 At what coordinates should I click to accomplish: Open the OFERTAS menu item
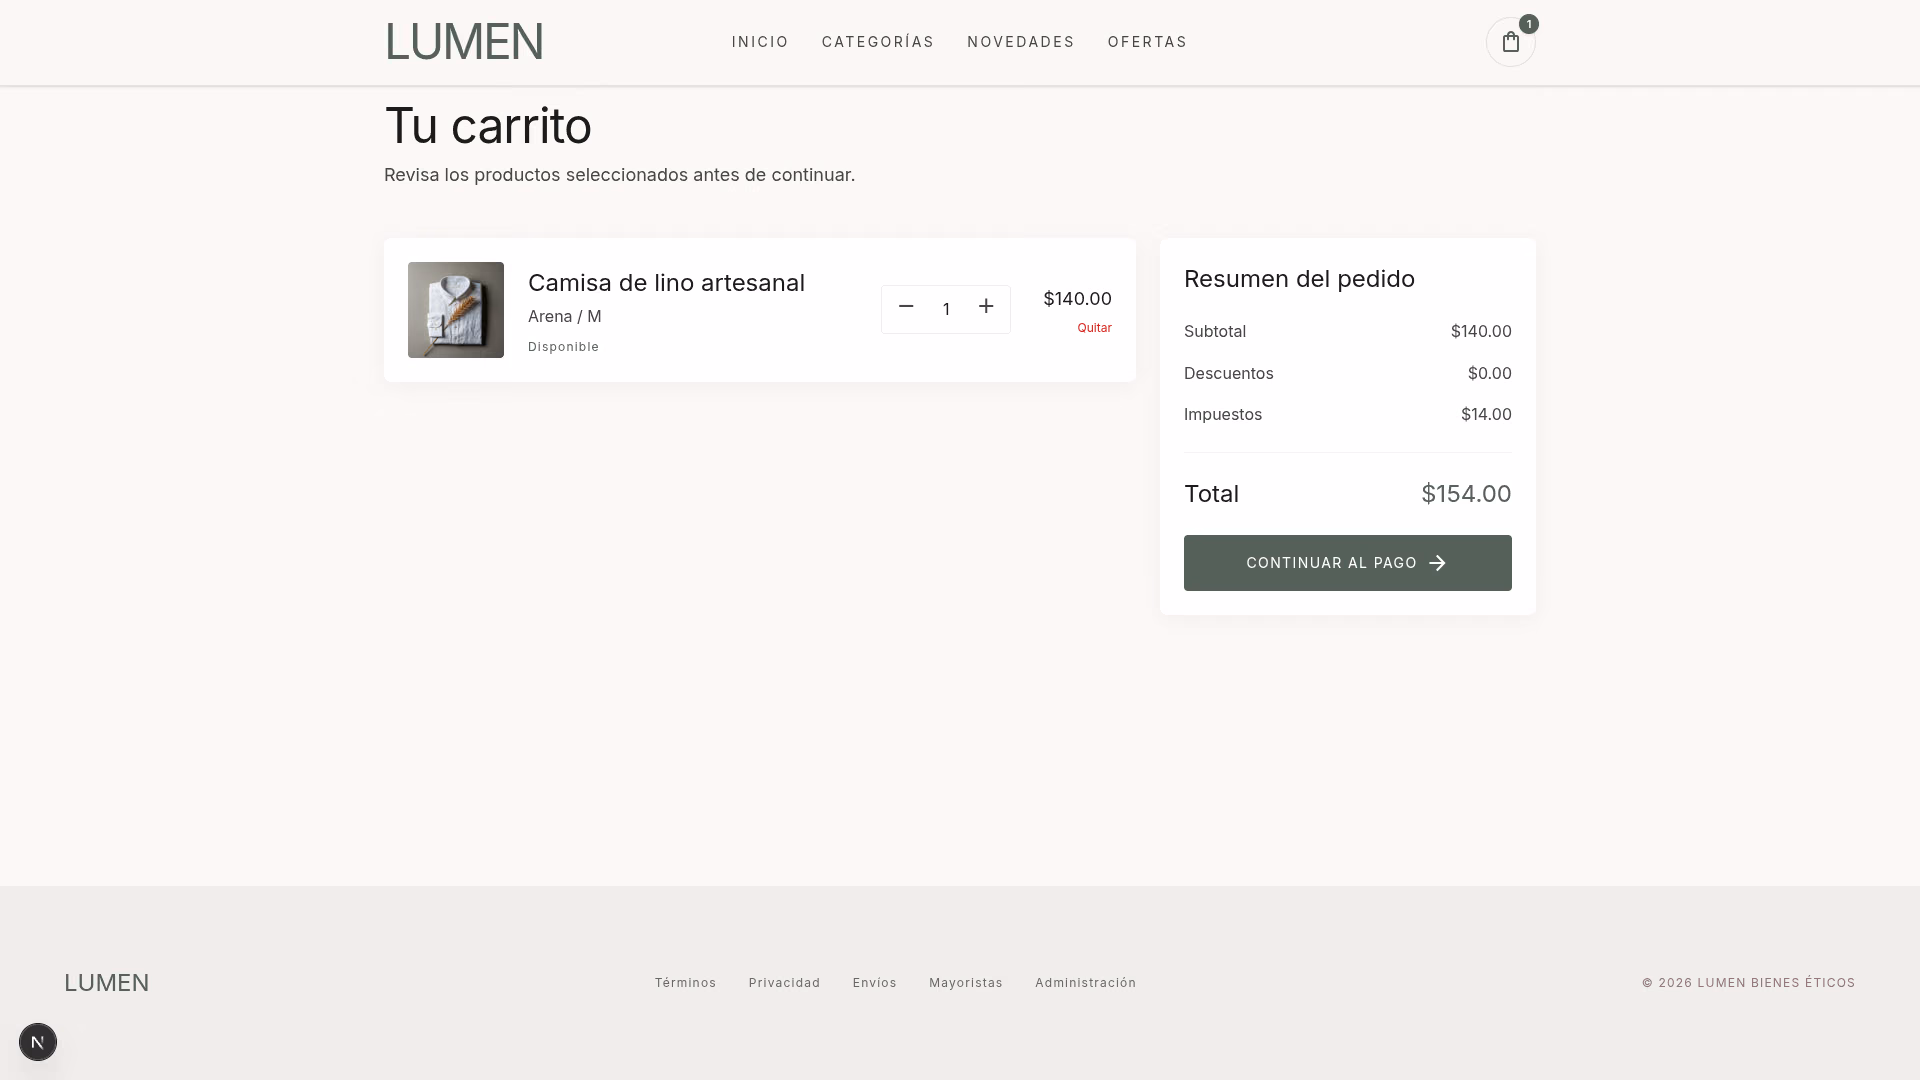1147,42
